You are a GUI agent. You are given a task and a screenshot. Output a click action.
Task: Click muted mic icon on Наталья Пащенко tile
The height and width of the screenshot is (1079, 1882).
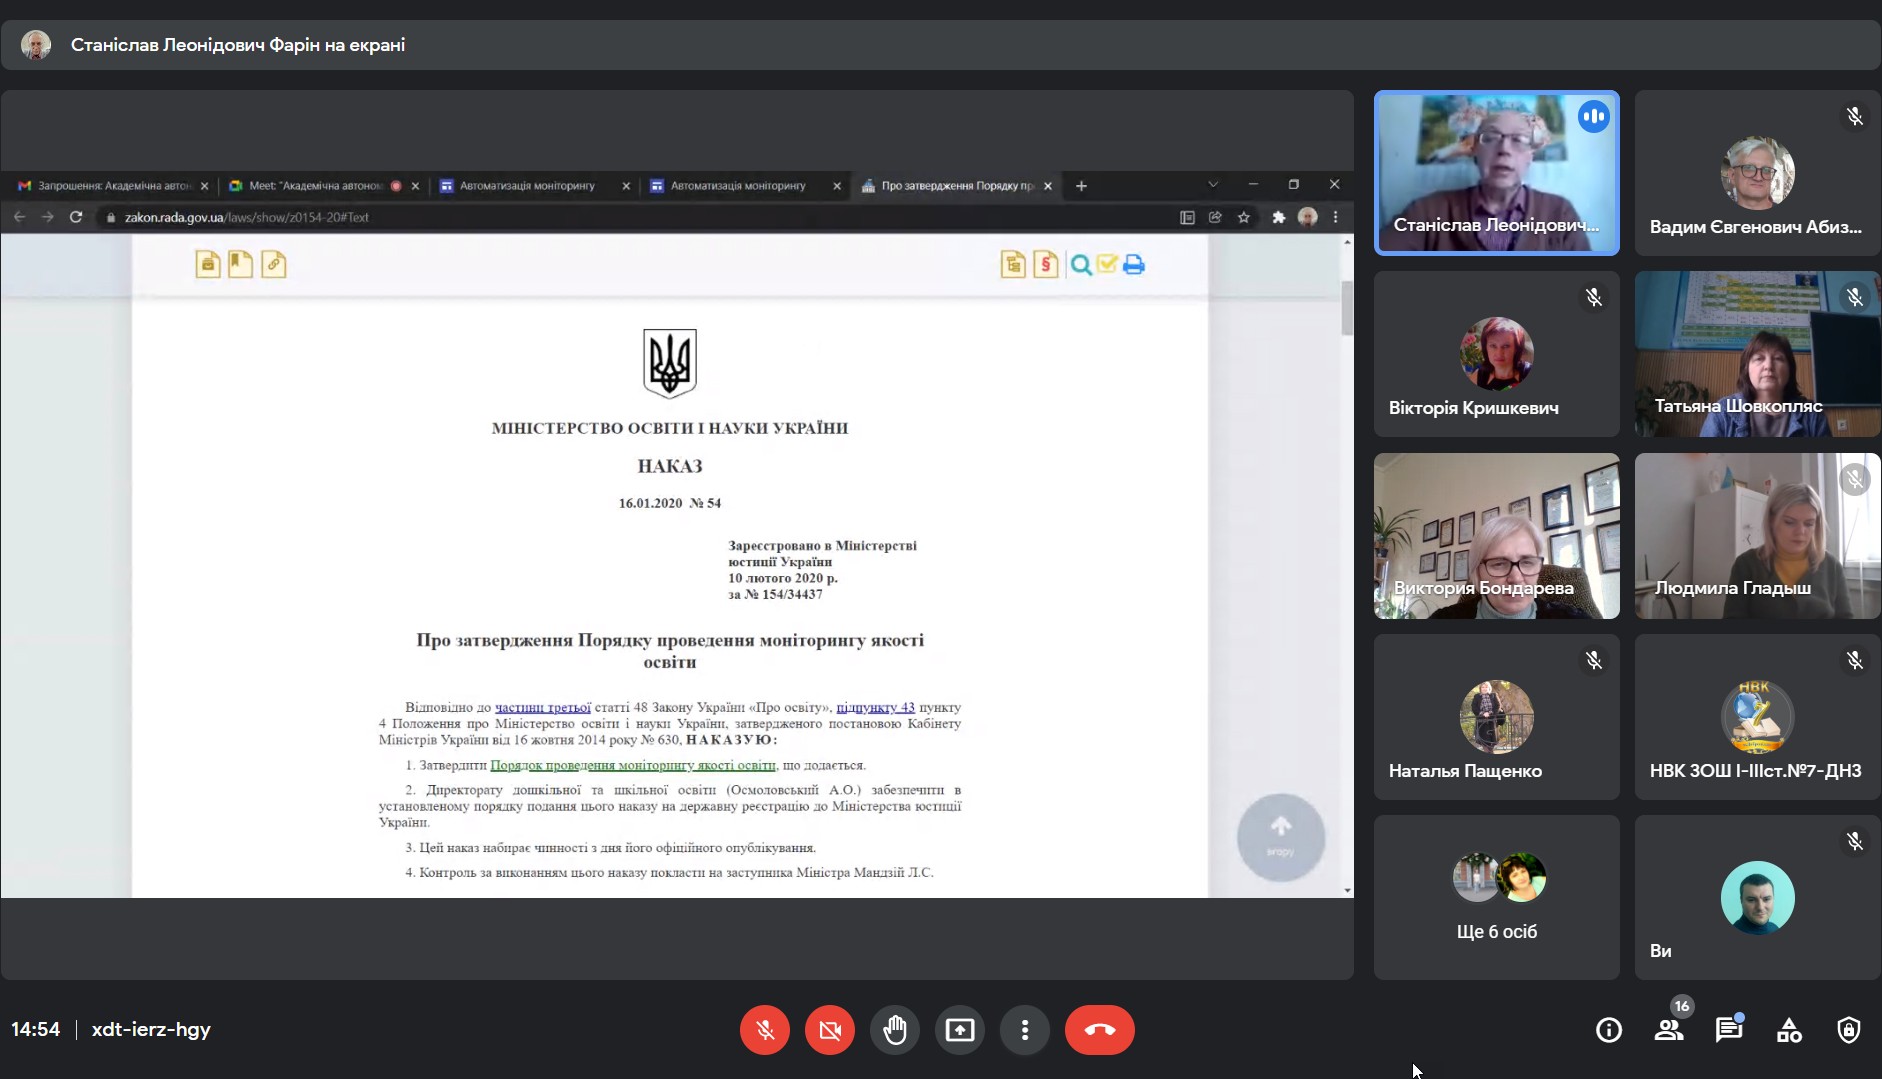[x=1594, y=661]
